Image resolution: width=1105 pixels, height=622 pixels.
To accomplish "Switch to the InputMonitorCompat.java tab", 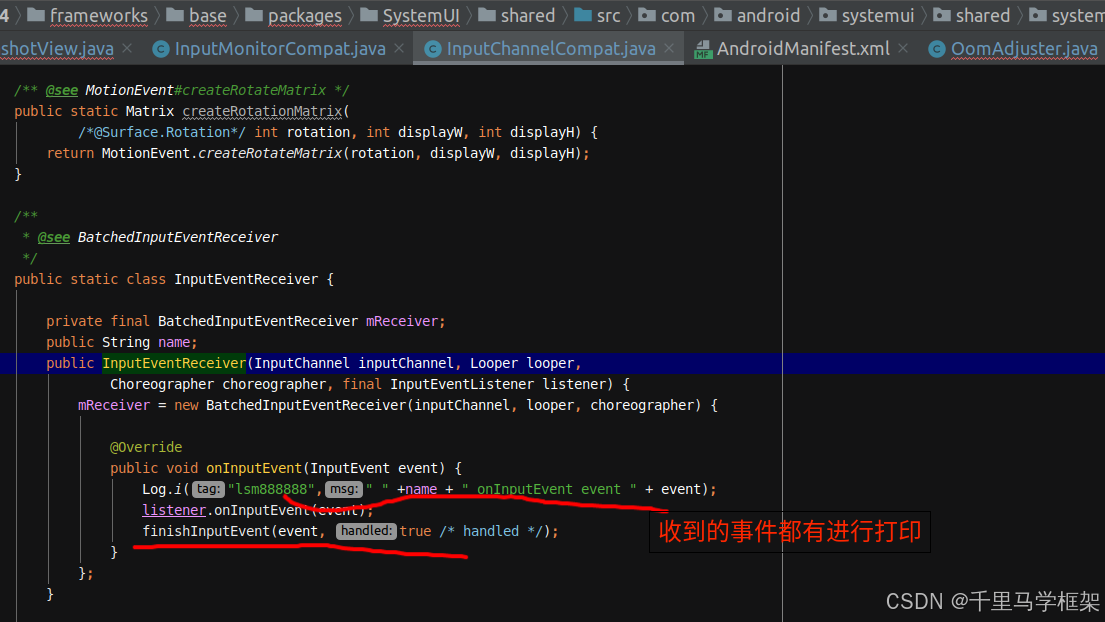I will click(280, 49).
